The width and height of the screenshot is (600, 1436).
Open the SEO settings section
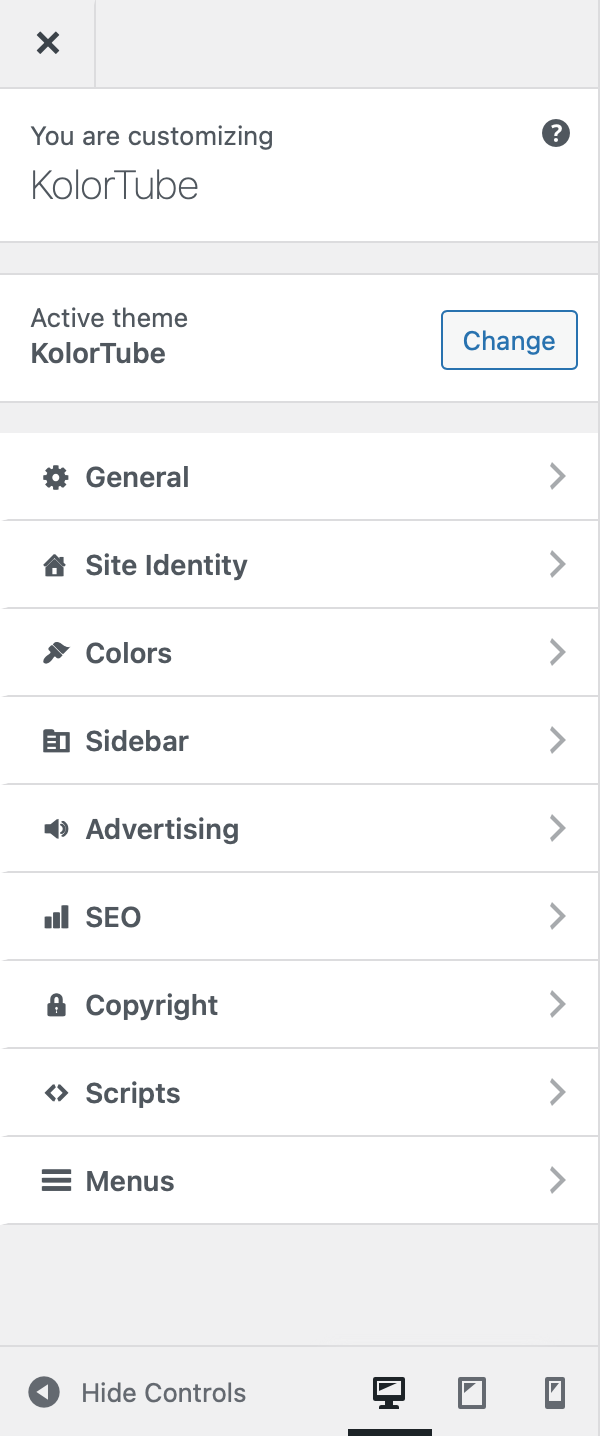coord(300,917)
